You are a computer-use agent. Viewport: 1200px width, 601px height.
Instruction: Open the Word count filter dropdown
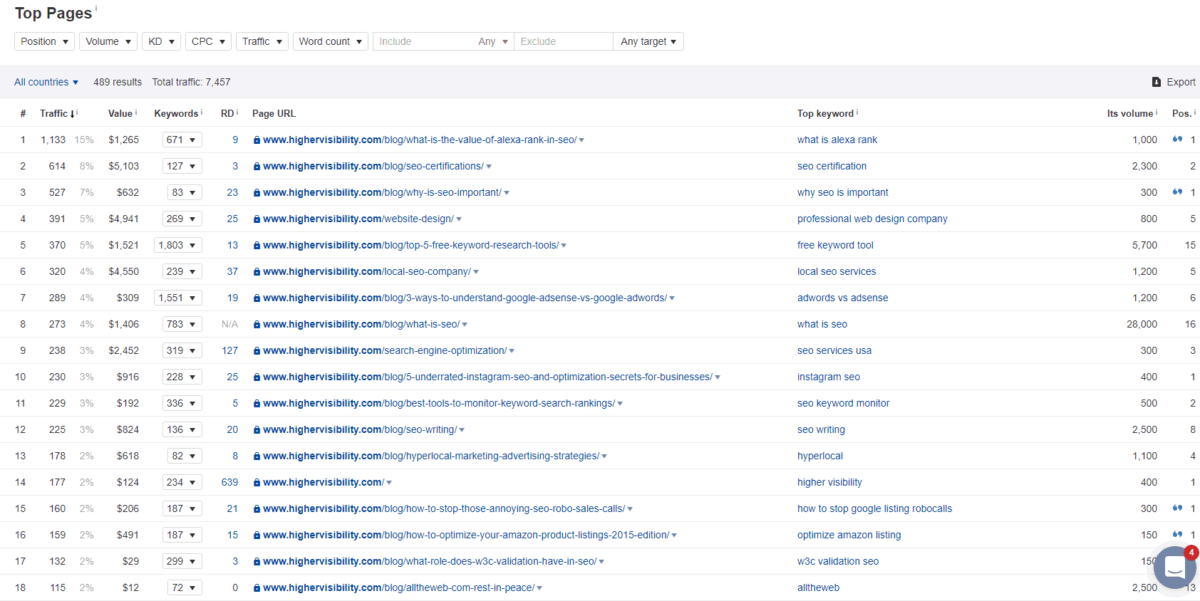point(330,41)
